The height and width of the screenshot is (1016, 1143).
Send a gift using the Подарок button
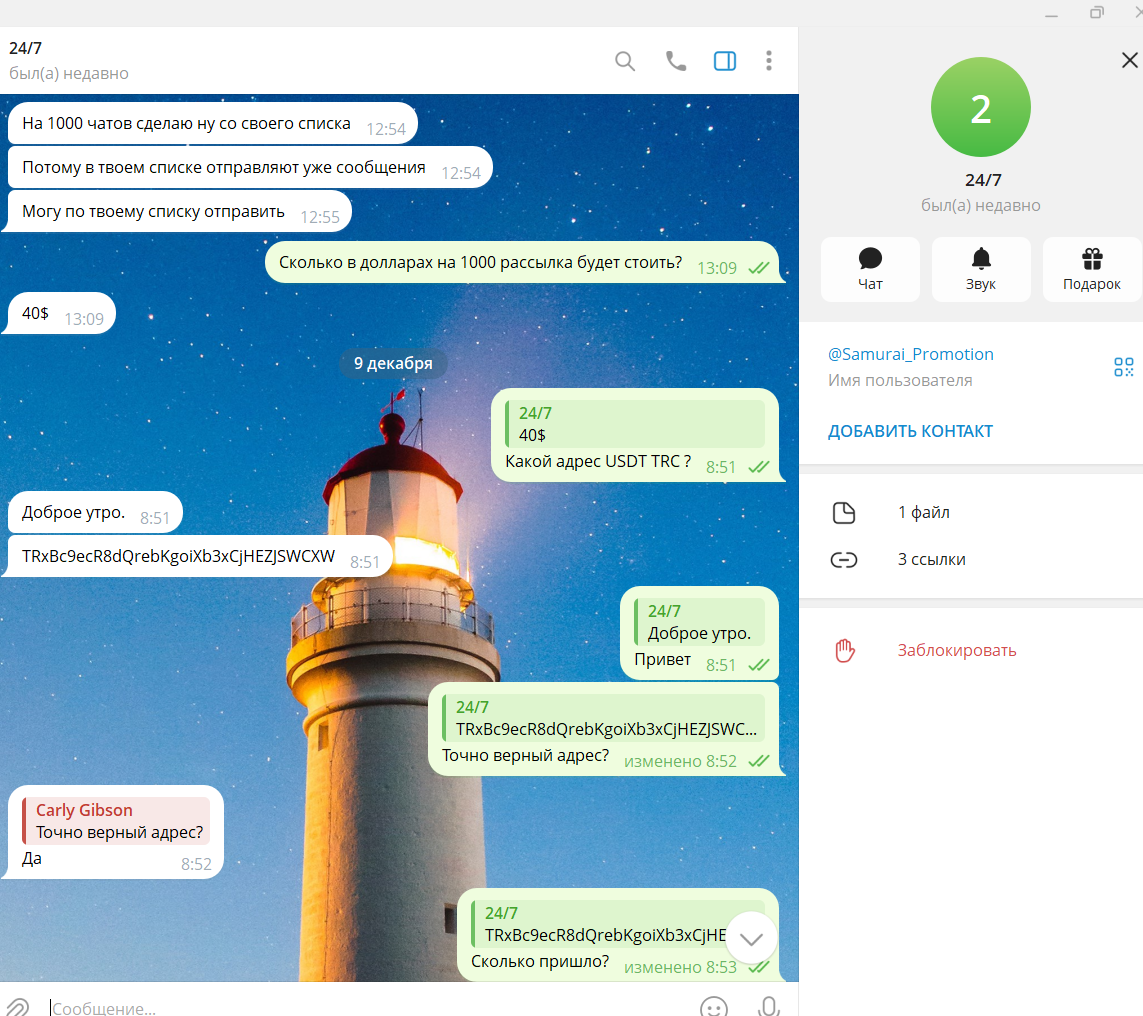[x=1092, y=268]
